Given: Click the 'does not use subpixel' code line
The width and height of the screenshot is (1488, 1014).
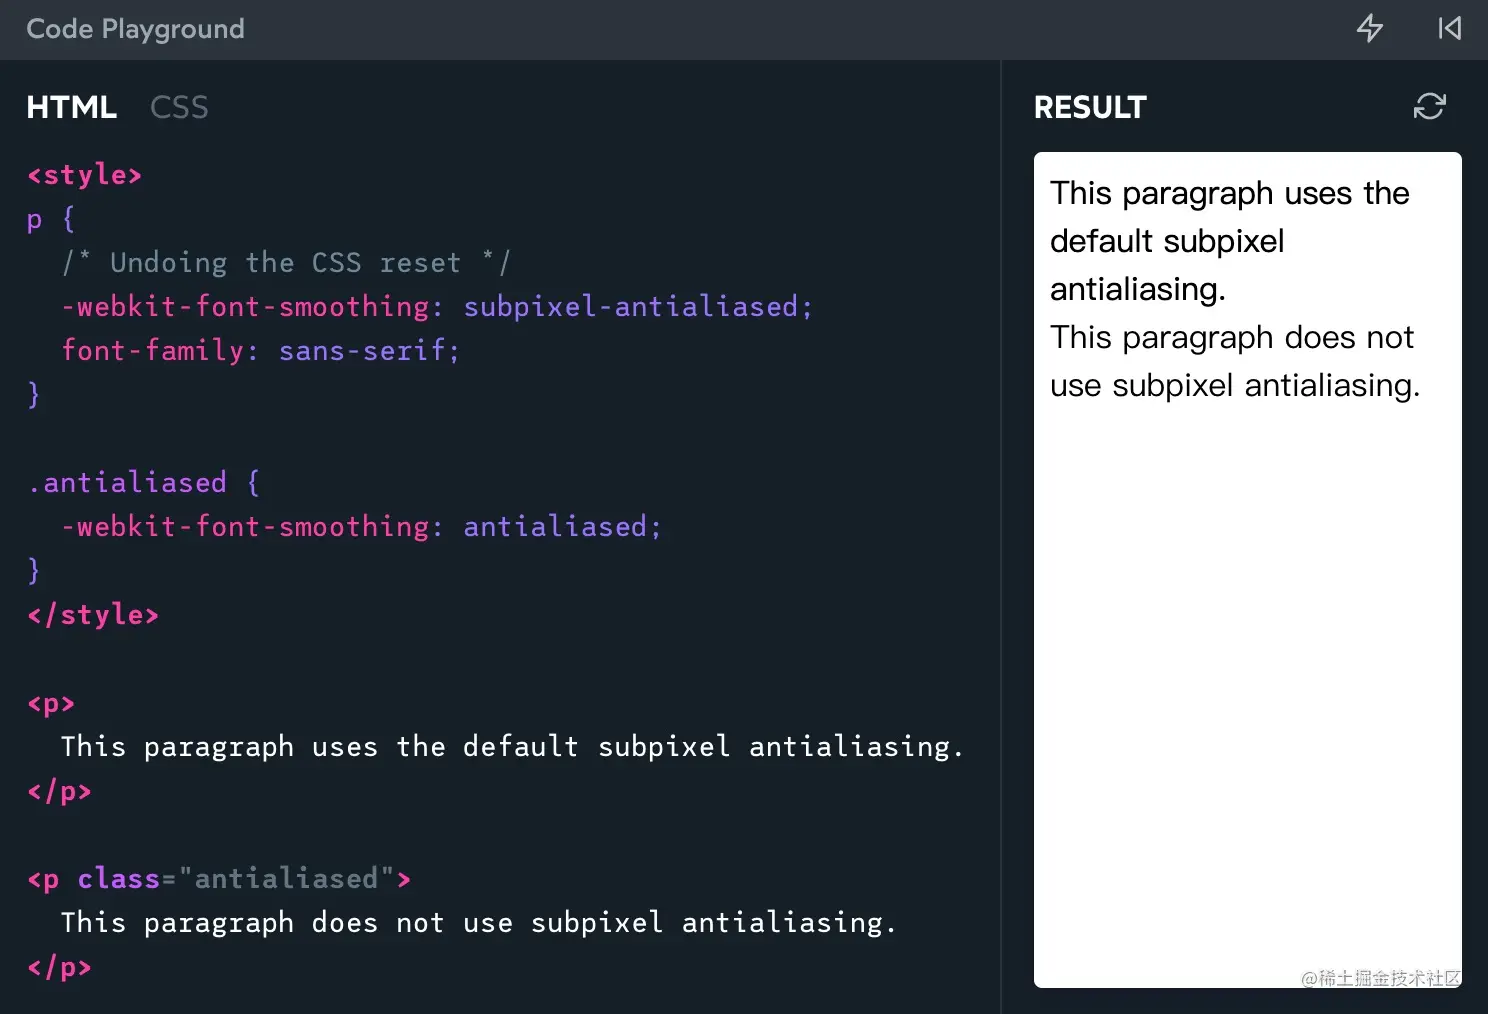Looking at the screenshot, I should pyautogui.click(x=478, y=923).
